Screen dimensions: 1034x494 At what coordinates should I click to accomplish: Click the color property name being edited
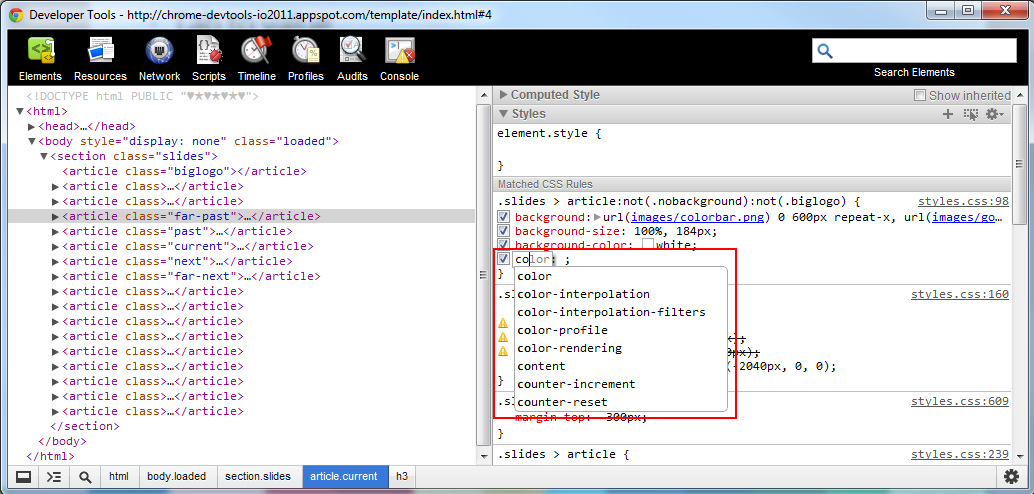point(532,259)
